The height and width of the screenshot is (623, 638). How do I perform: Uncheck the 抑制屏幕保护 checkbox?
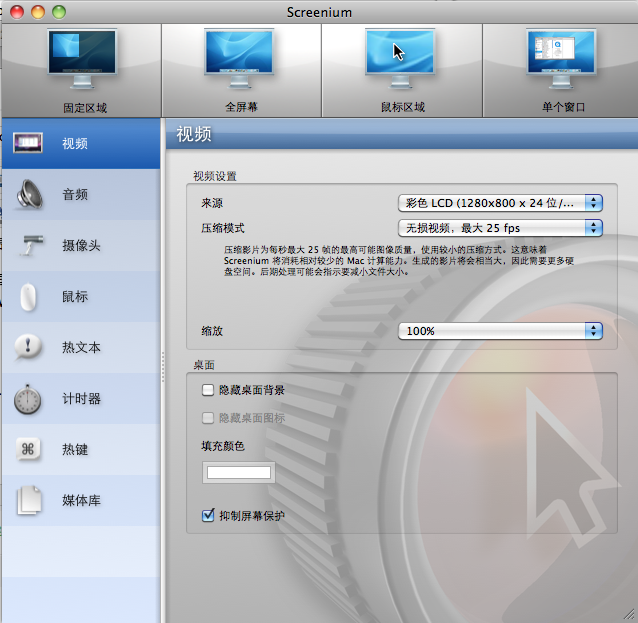(x=208, y=516)
